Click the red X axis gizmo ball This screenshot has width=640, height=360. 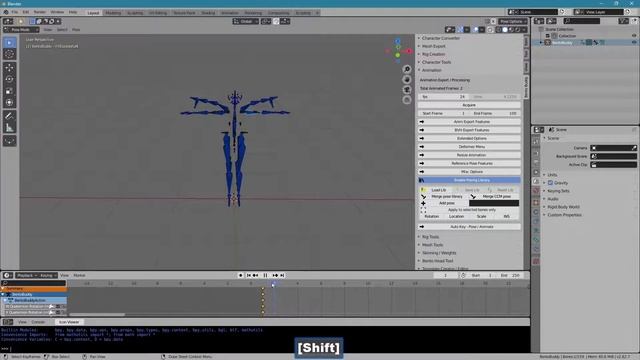(x=408, y=51)
